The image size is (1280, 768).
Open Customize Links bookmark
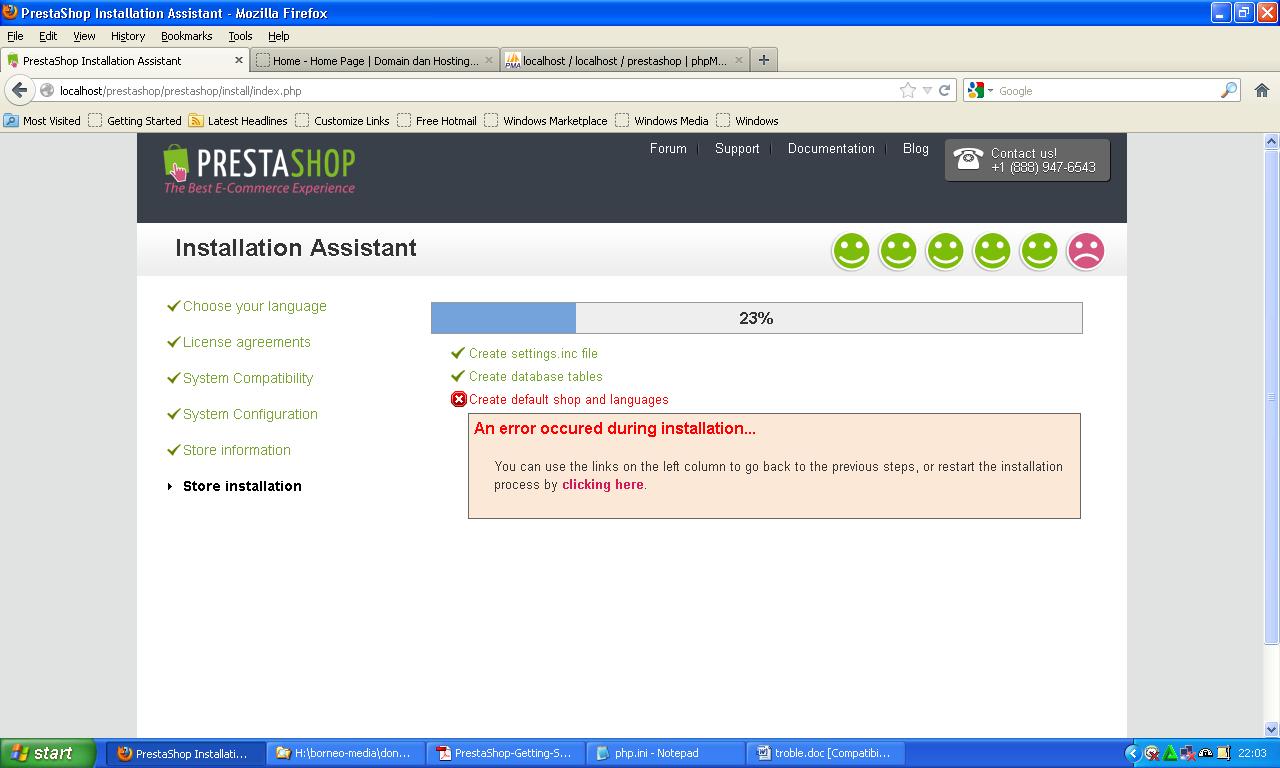(x=342, y=121)
